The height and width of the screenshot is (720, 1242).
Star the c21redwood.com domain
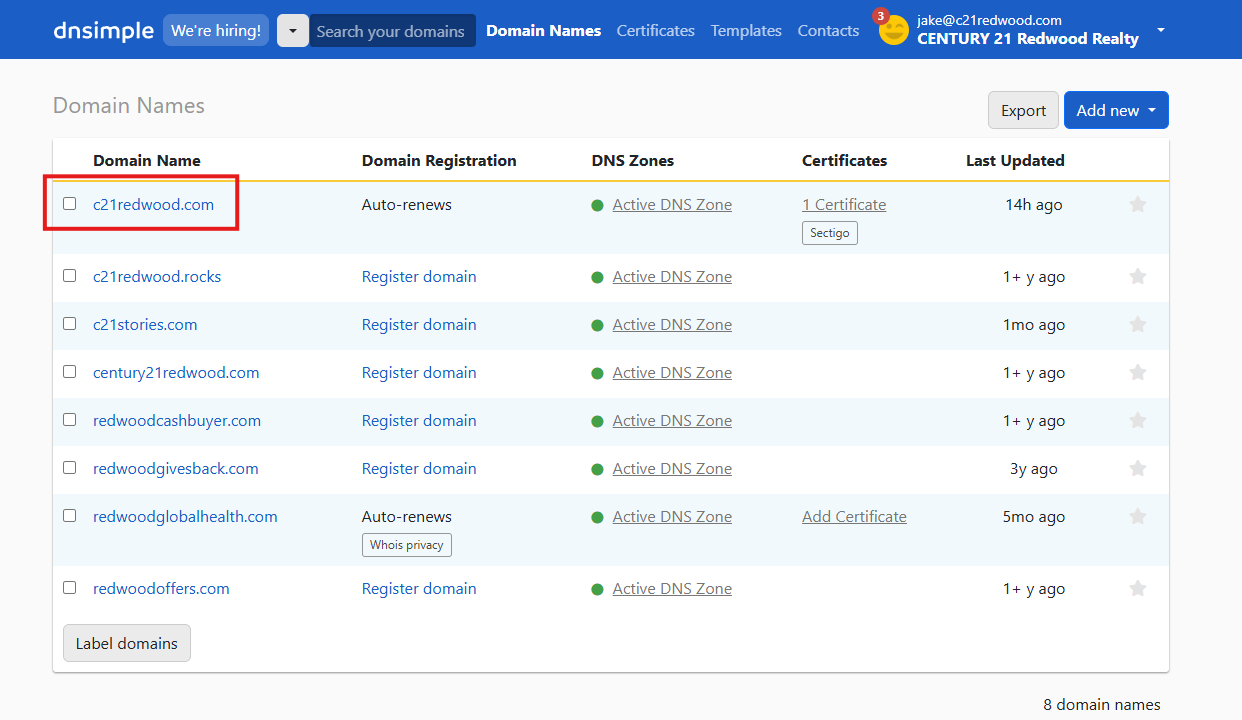(x=1137, y=205)
